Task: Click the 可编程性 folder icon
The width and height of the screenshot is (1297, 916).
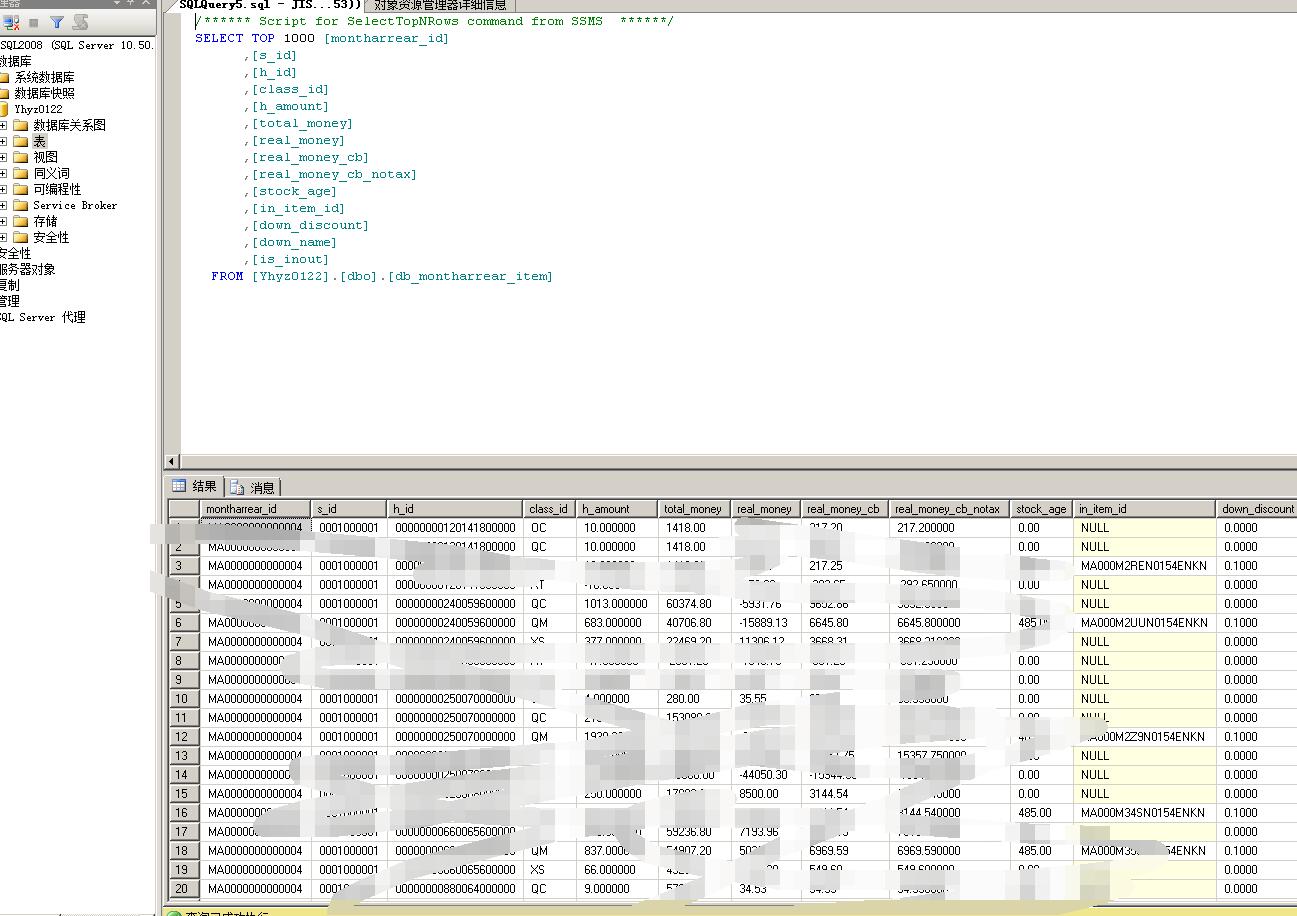Action: (x=21, y=189)
